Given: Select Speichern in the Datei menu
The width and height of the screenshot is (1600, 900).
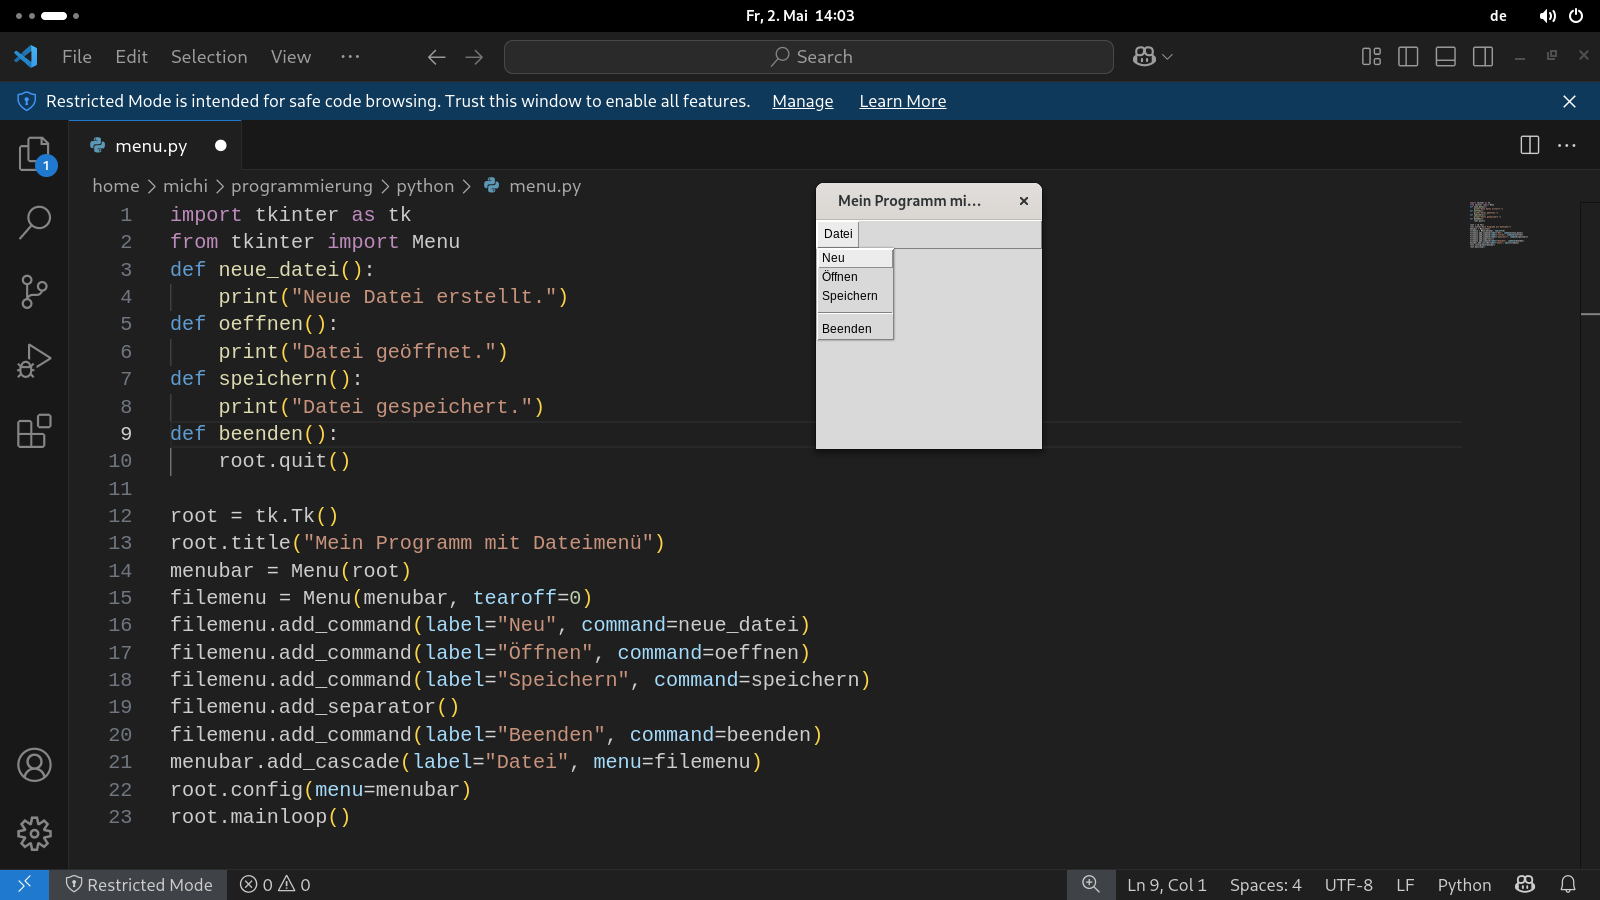Looking at the screenshot, I should [850, 296].
